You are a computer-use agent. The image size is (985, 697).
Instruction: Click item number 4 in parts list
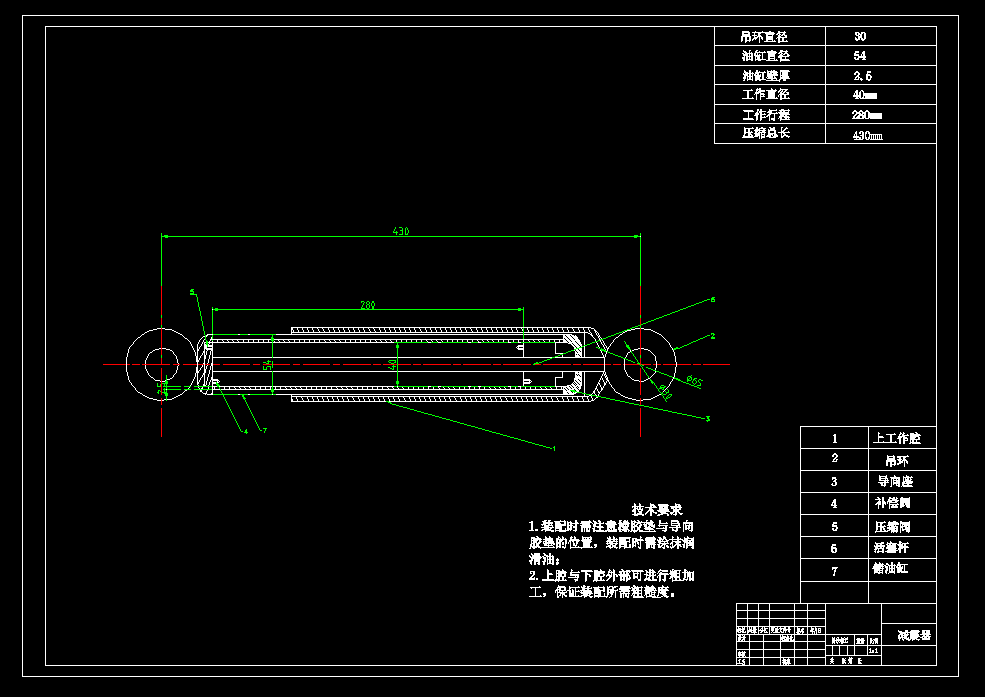834,504
